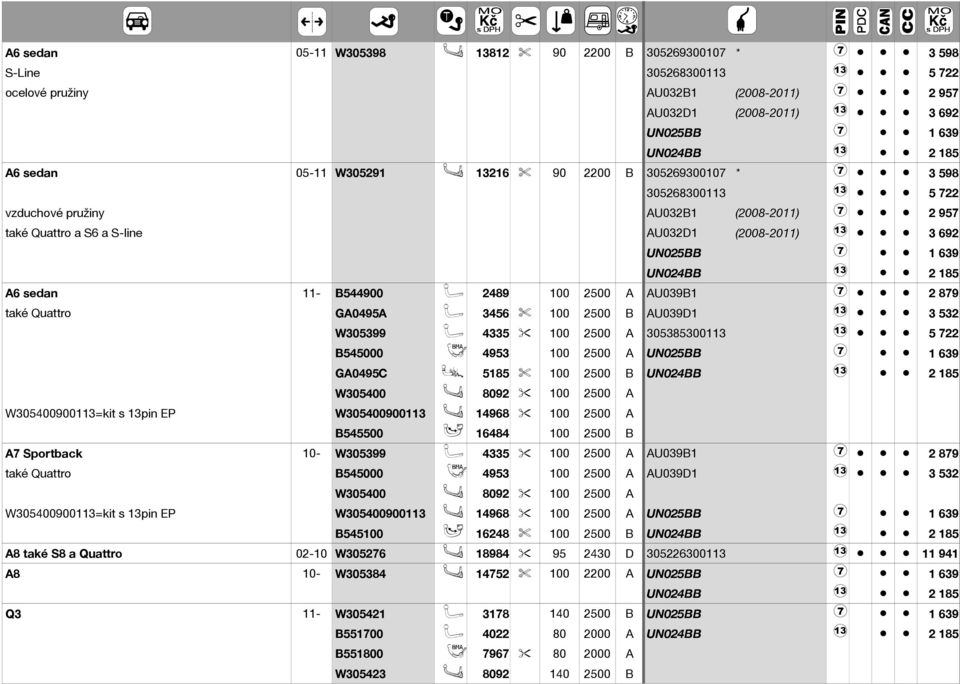Click the 13-pin circle beside 305226300113
Image resolution: width=960 pixels, height=684 pixels.
(840, 552)
